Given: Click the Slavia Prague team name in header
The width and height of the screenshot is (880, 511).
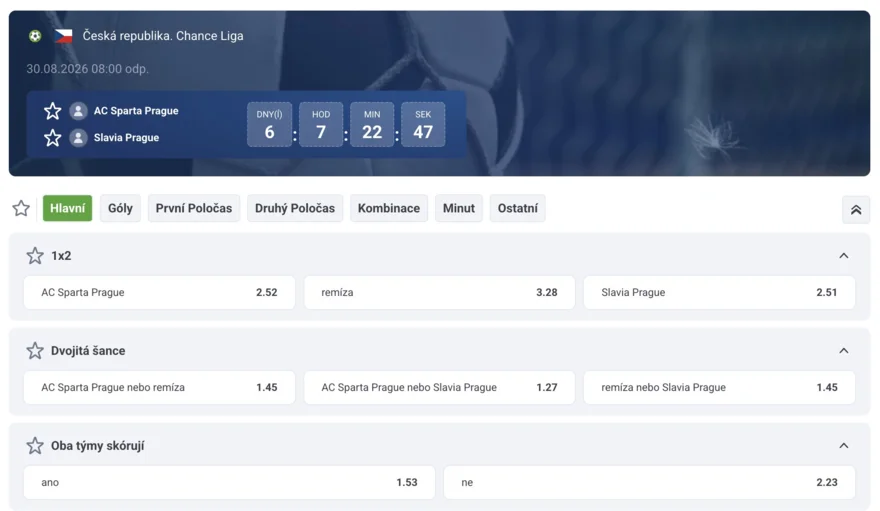Looking at the screenshot, I should 126,138.
